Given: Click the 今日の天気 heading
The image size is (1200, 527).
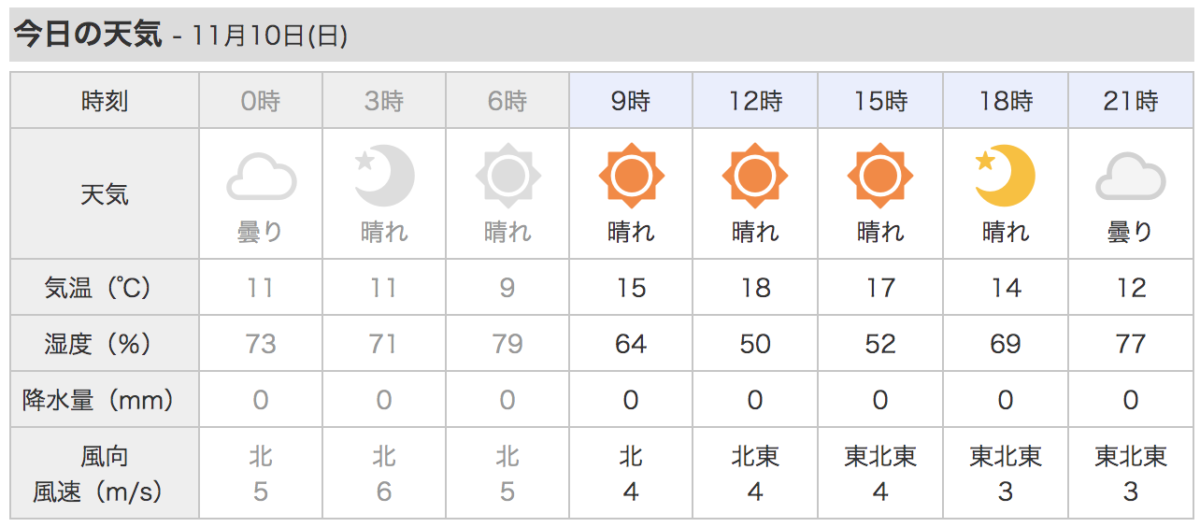Looking at the screenshot, I should point(87,35).
